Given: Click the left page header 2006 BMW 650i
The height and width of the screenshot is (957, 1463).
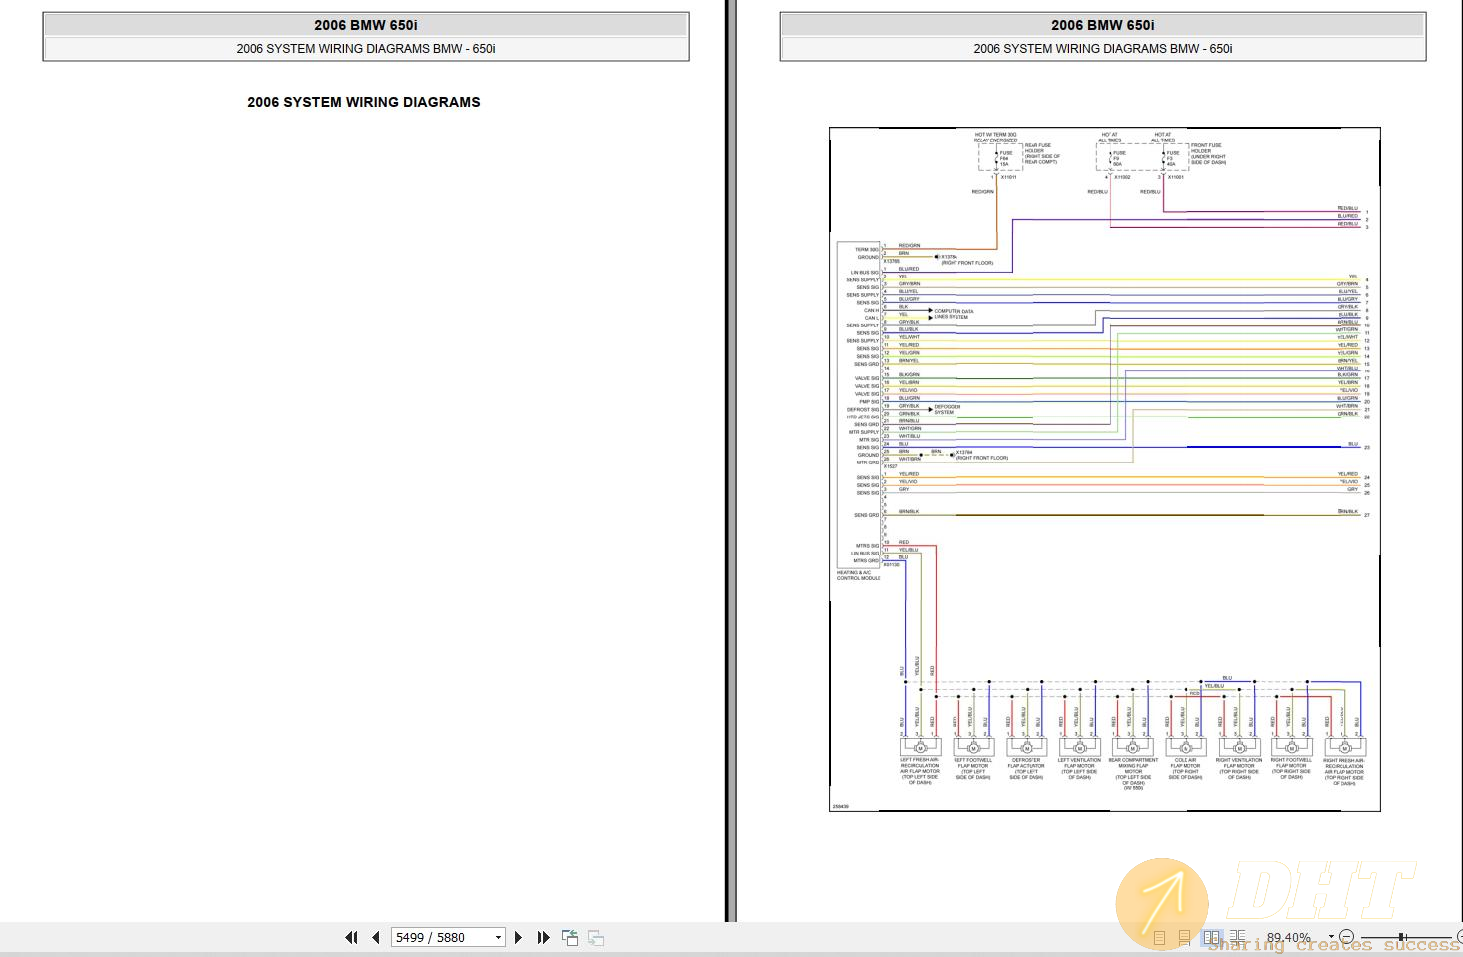Looking at the screenshot, I should click(x=366, y=25).
